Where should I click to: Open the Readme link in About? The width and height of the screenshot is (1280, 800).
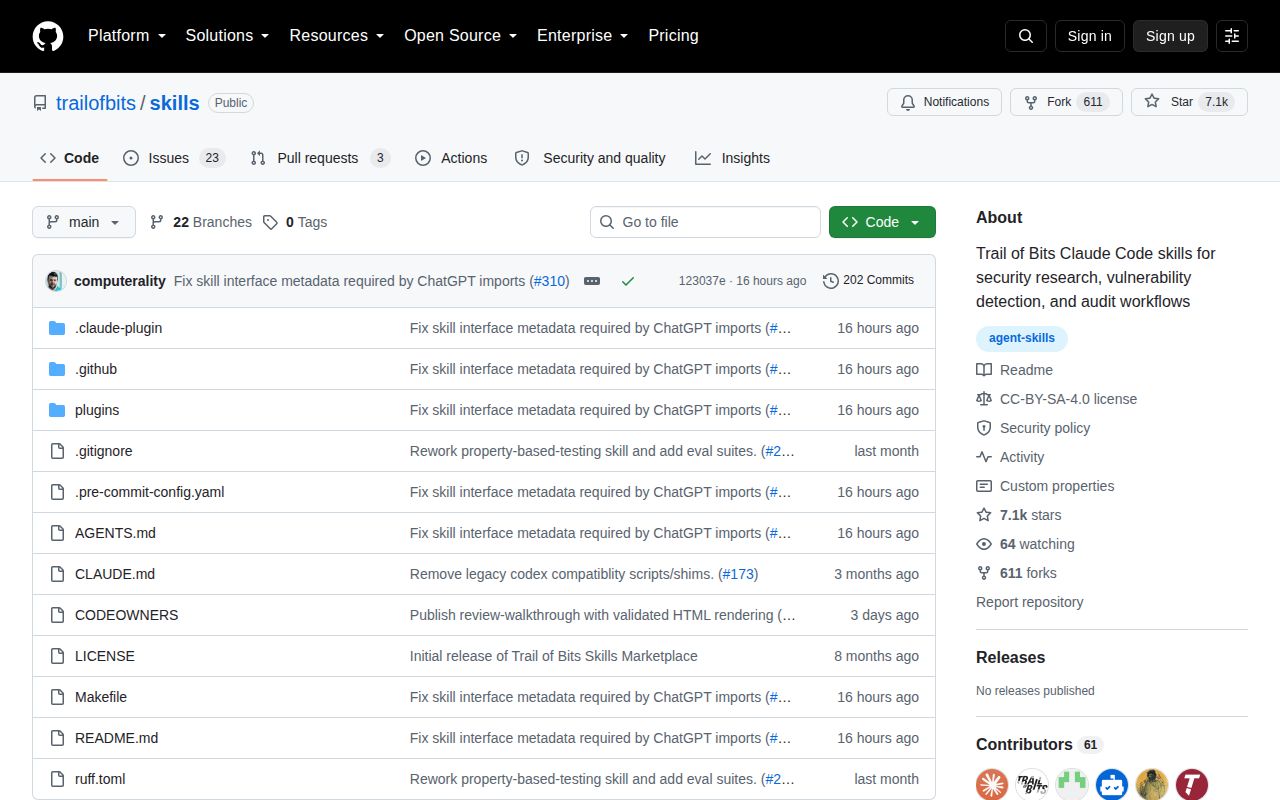point(1015,370)
